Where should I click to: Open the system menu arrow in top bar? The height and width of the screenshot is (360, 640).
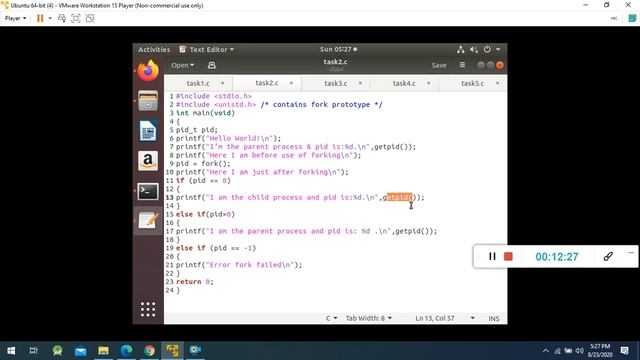pyautogui.click(x=498, y=49)
